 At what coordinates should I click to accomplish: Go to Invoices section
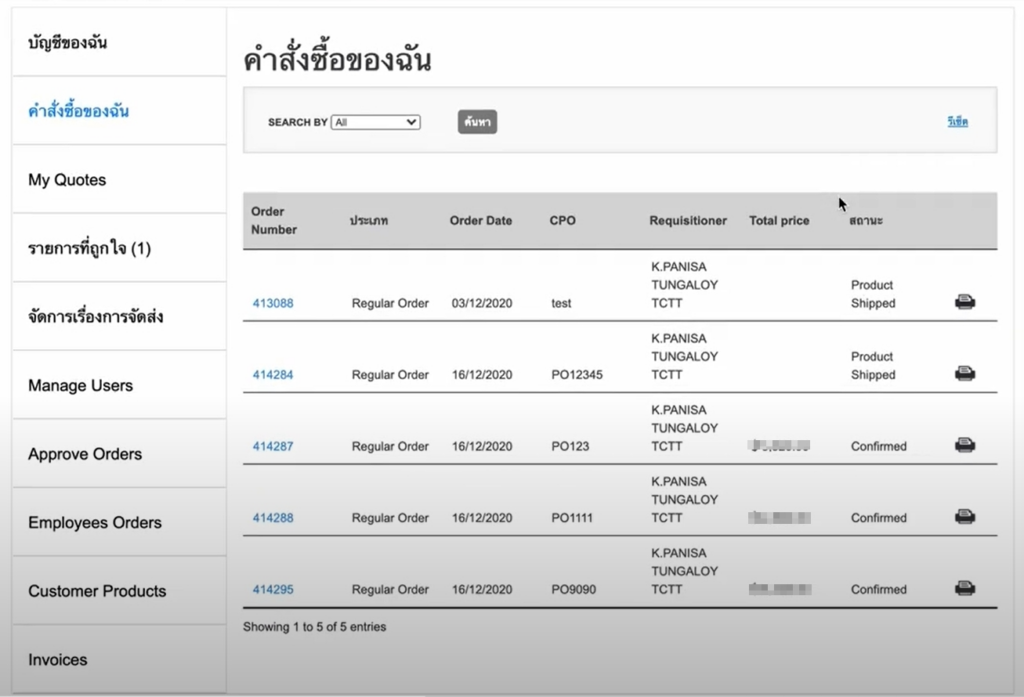tap(58, 660)
